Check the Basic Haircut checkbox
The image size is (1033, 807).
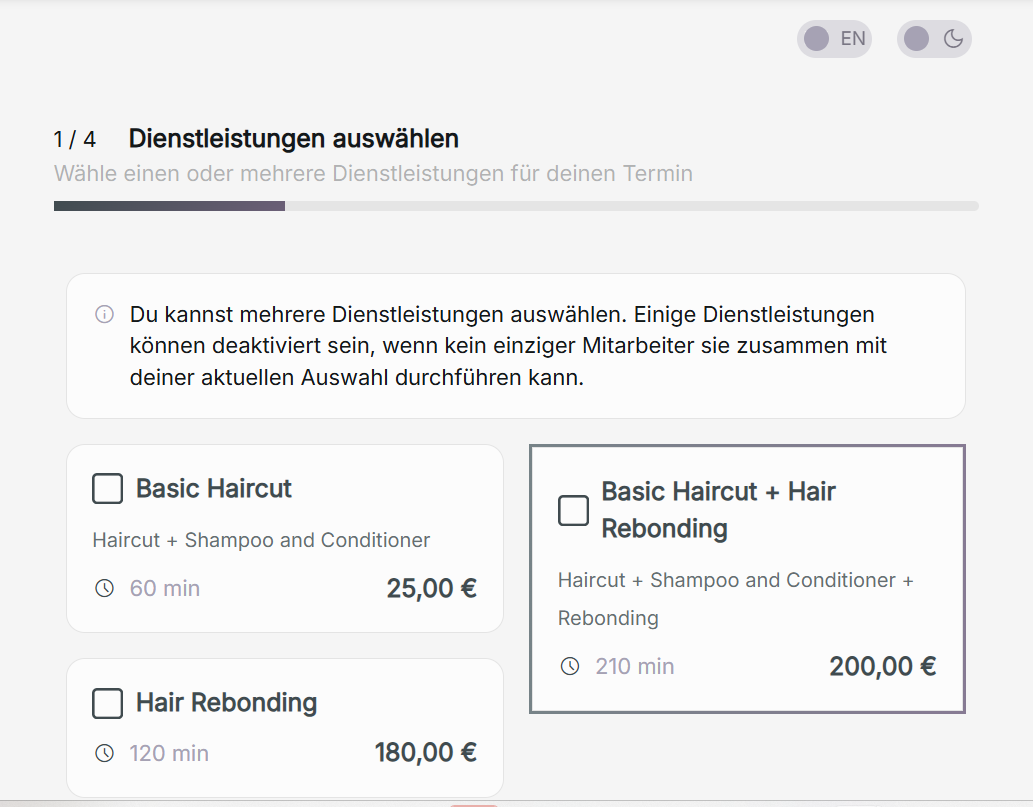point(107,489)
